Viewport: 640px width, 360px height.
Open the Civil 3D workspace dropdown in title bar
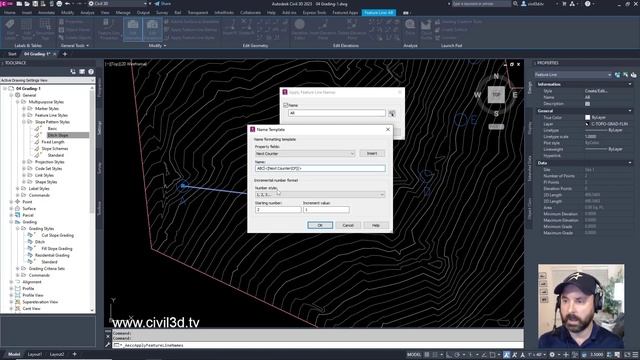(118, 4)
